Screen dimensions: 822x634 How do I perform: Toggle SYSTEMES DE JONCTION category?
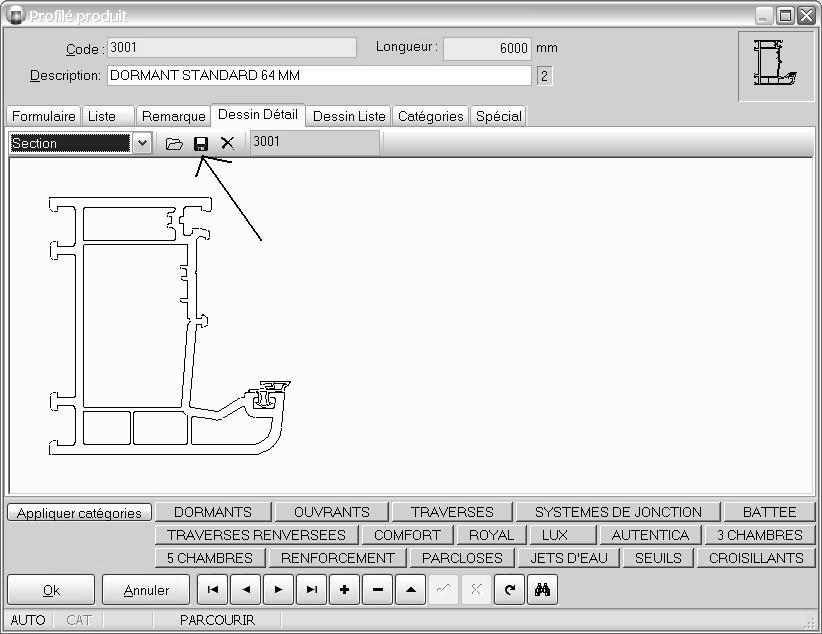[618, 512]
